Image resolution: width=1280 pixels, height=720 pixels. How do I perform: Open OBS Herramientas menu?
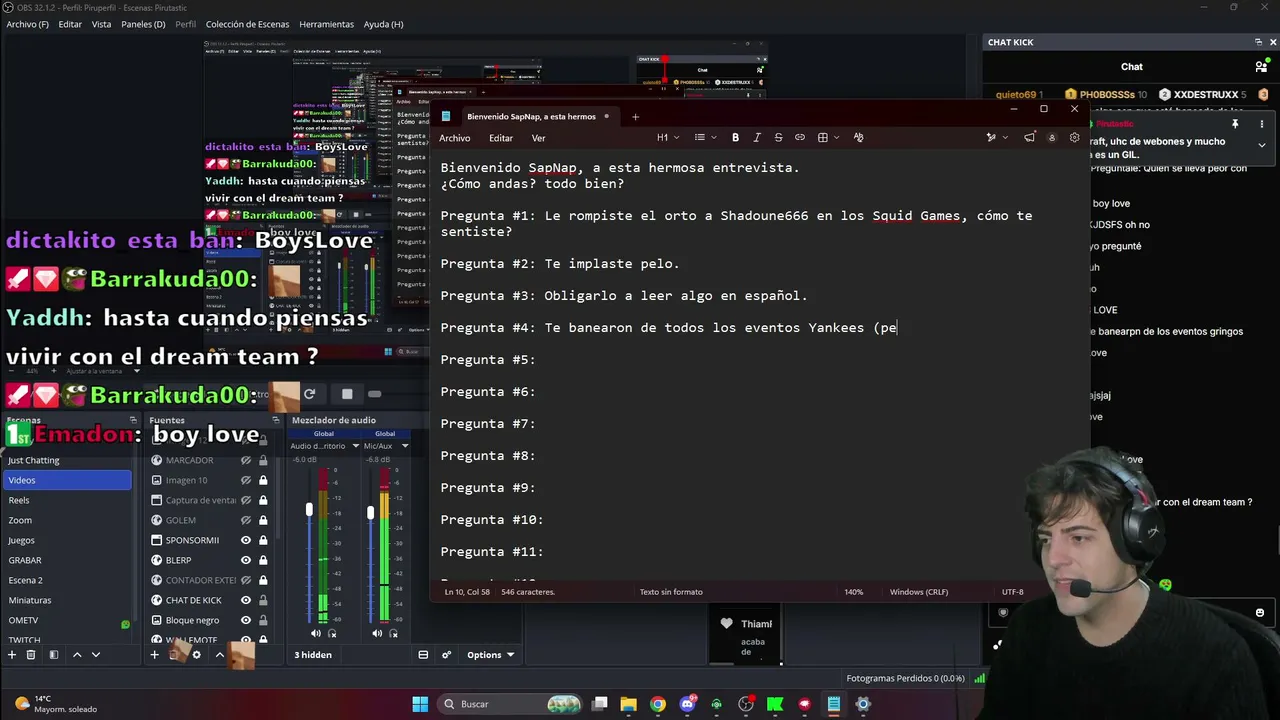[x=326, y=24]
